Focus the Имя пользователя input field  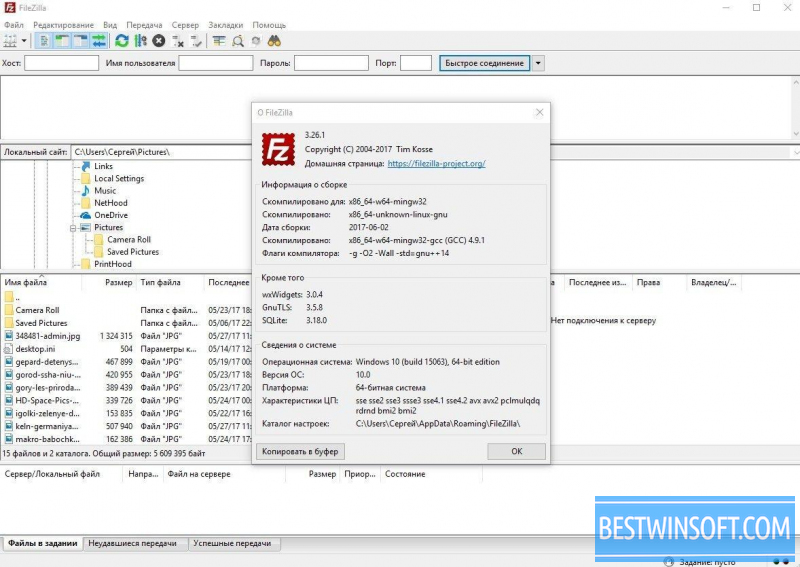coord(215,63)
